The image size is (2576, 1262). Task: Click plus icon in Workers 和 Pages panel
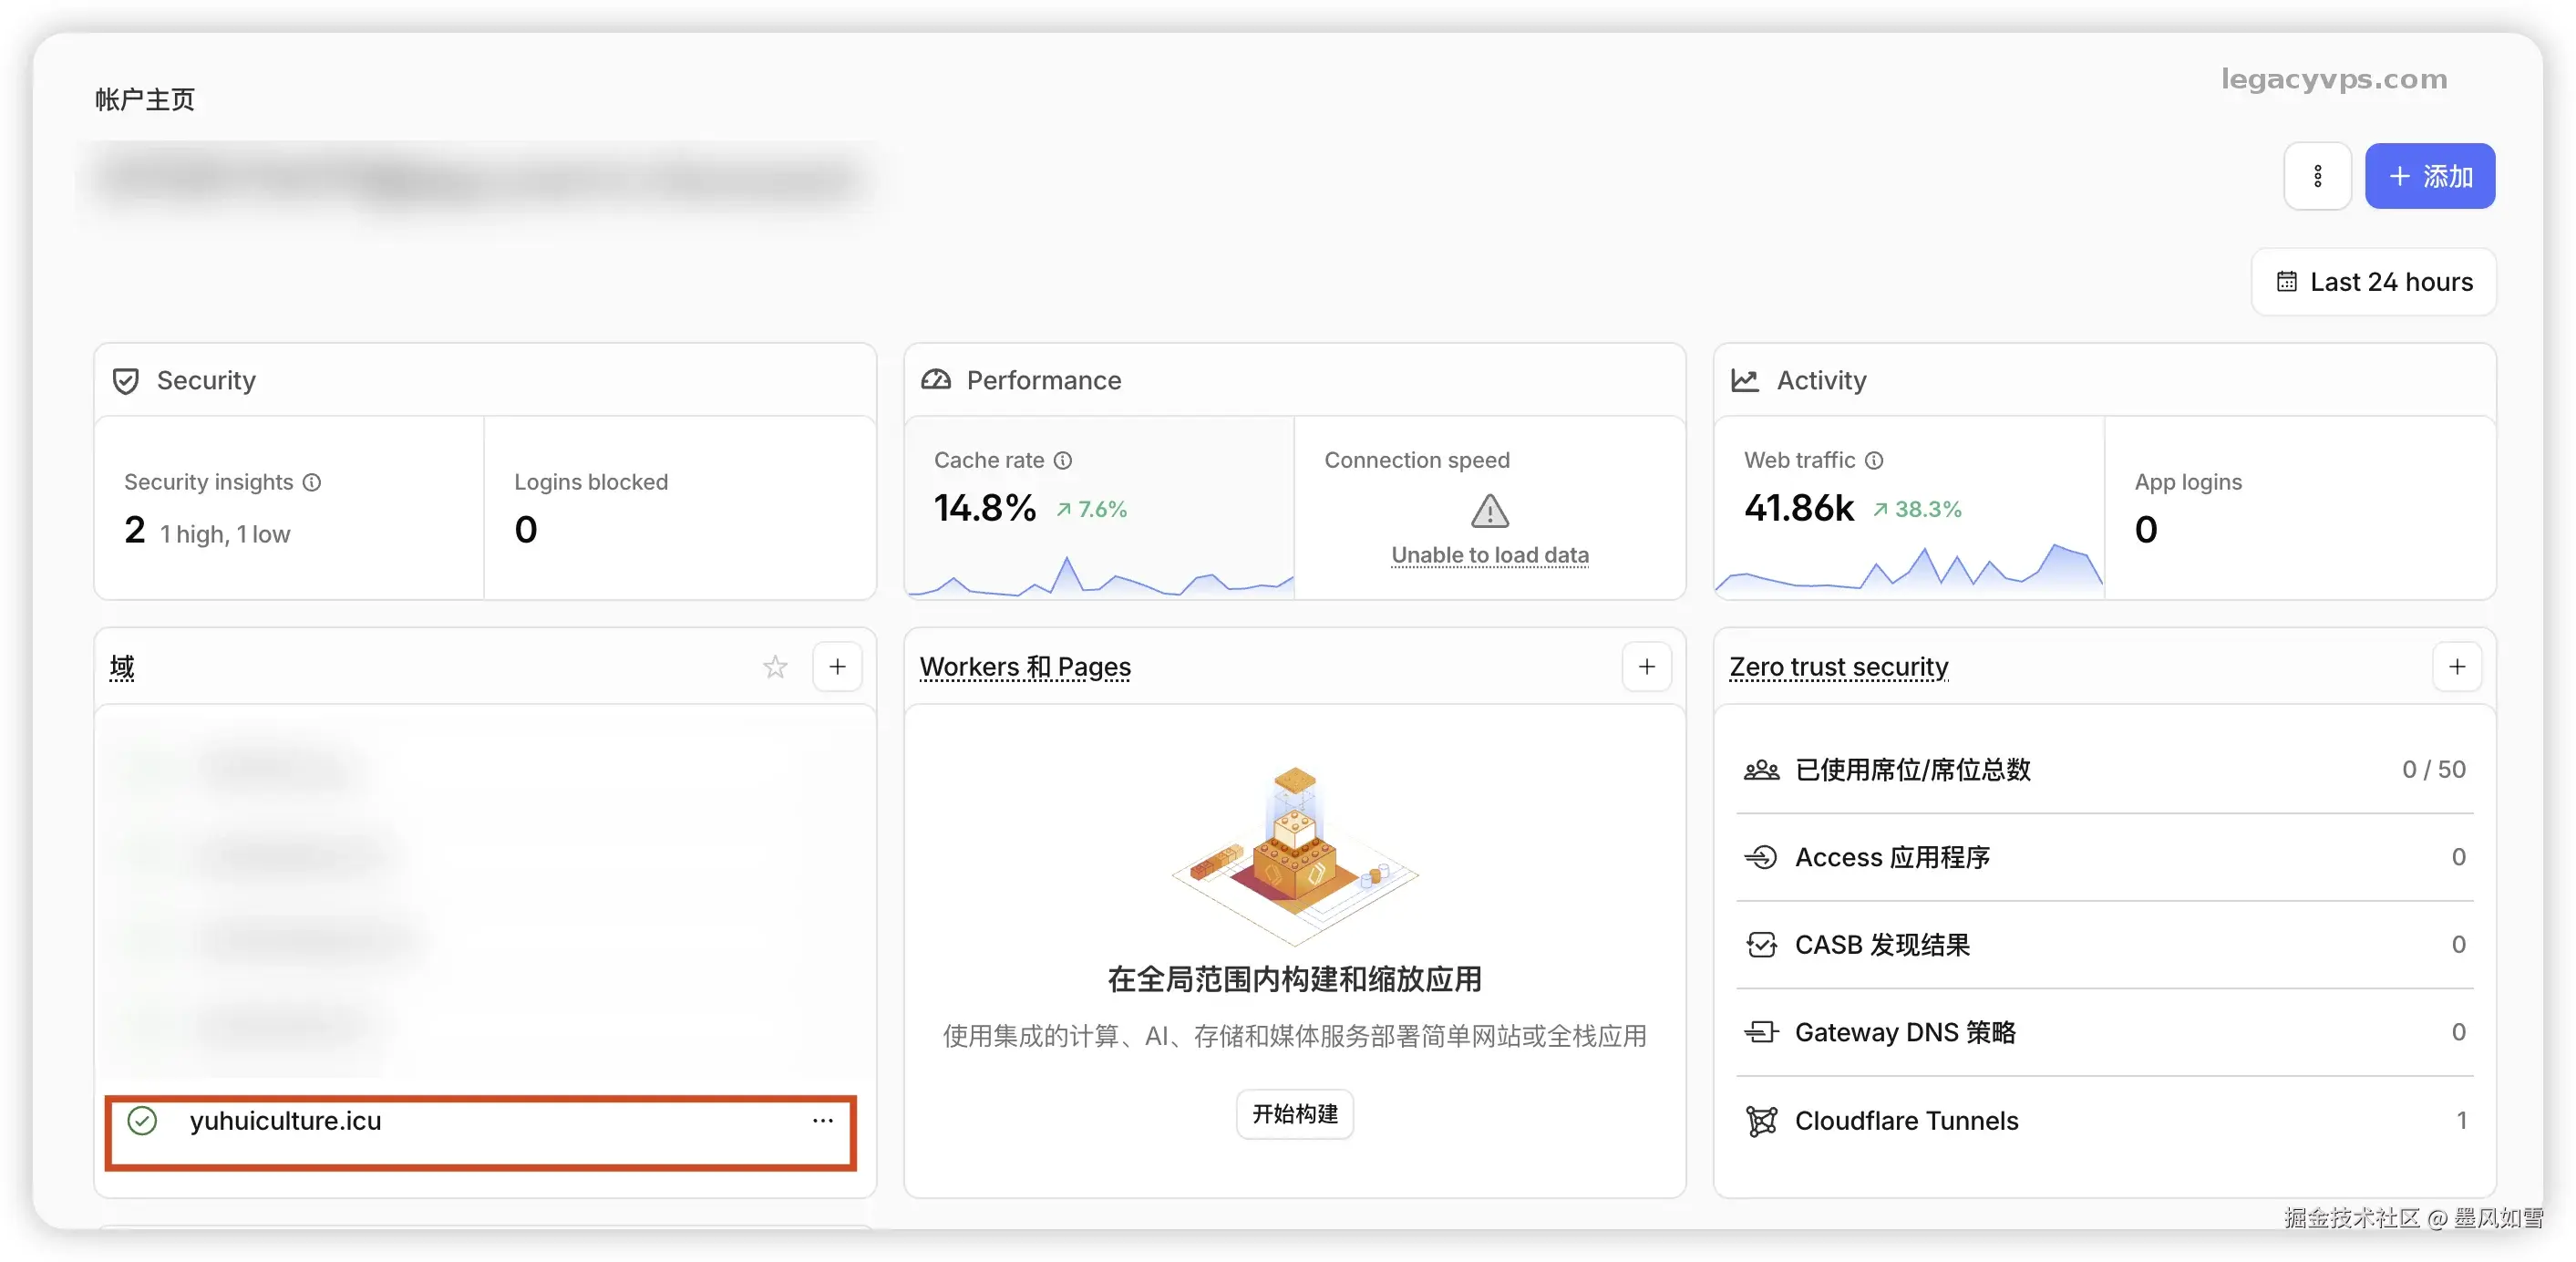click(x=1646, y=667)
